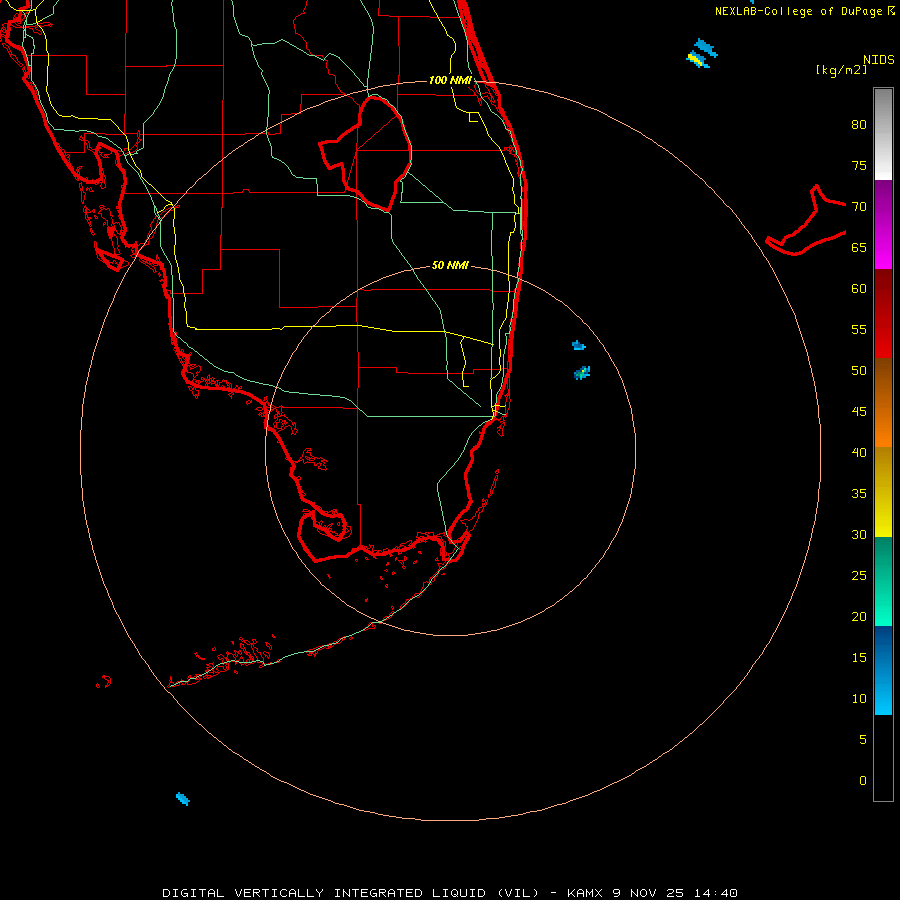Click the 60 value on the color scale
Viewport: 900px width, 900px height.
coord(859,289)
